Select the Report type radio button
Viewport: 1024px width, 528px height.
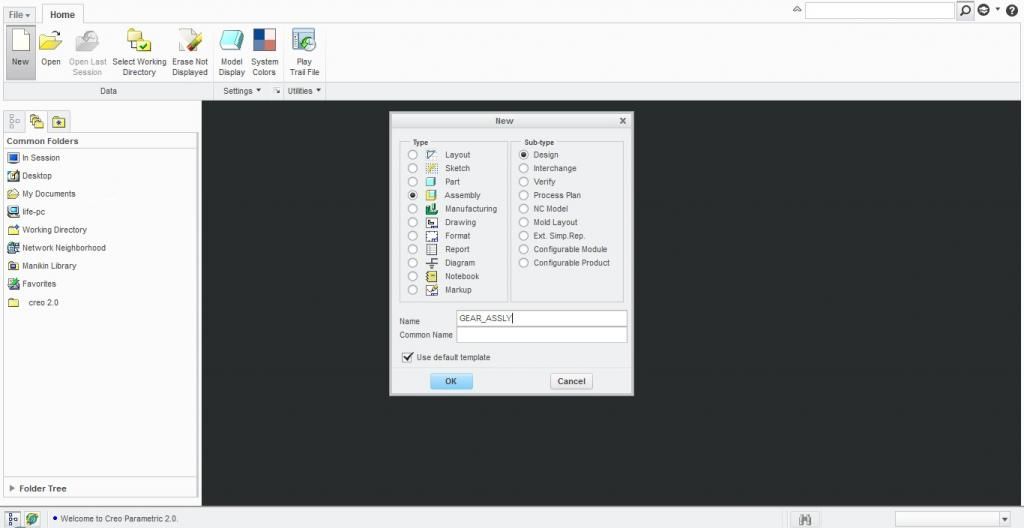pyautogui.click(x=412, y=249)
